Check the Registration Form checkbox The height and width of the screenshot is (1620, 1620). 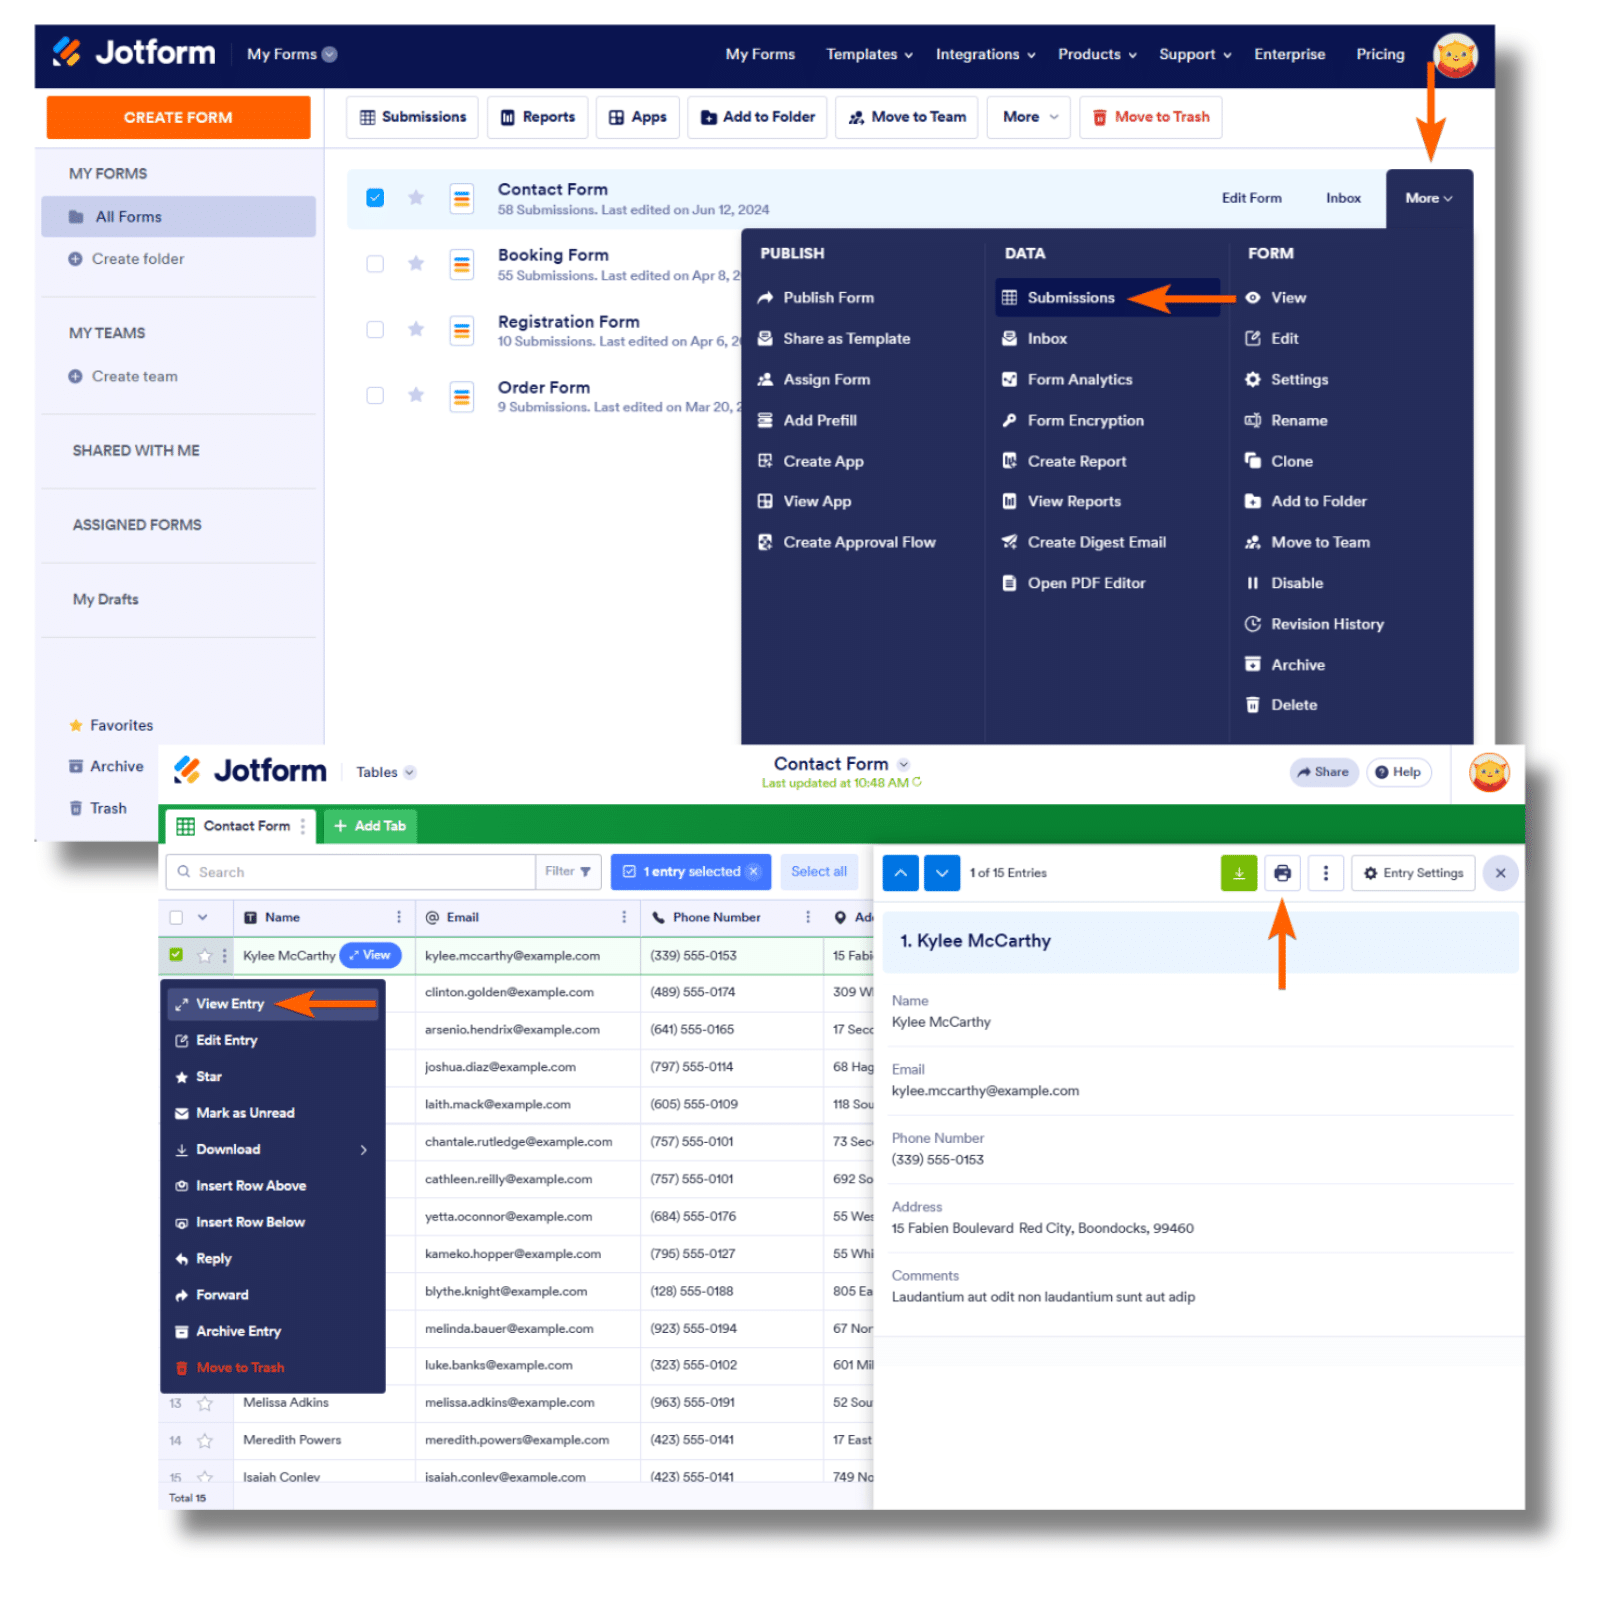(x=375, y=330)
